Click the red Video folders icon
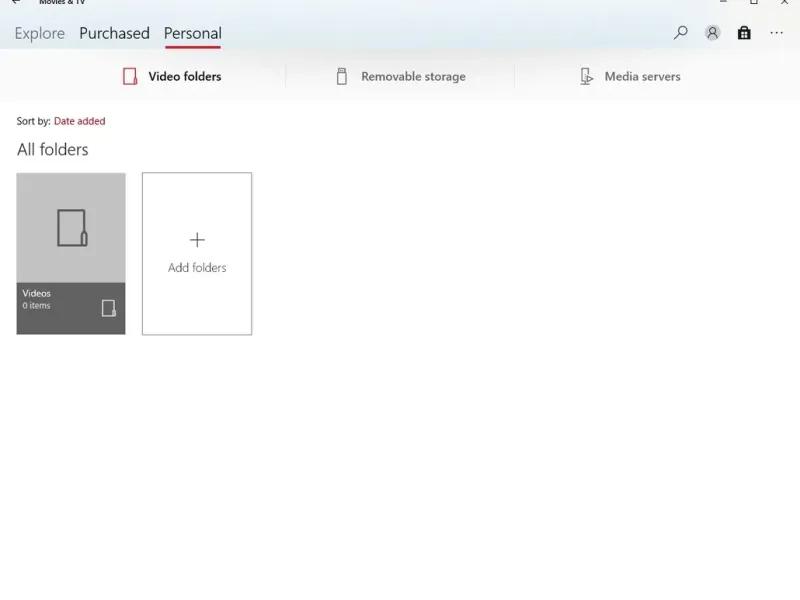Viewport: 800px width, 600px height. point(130,77)
